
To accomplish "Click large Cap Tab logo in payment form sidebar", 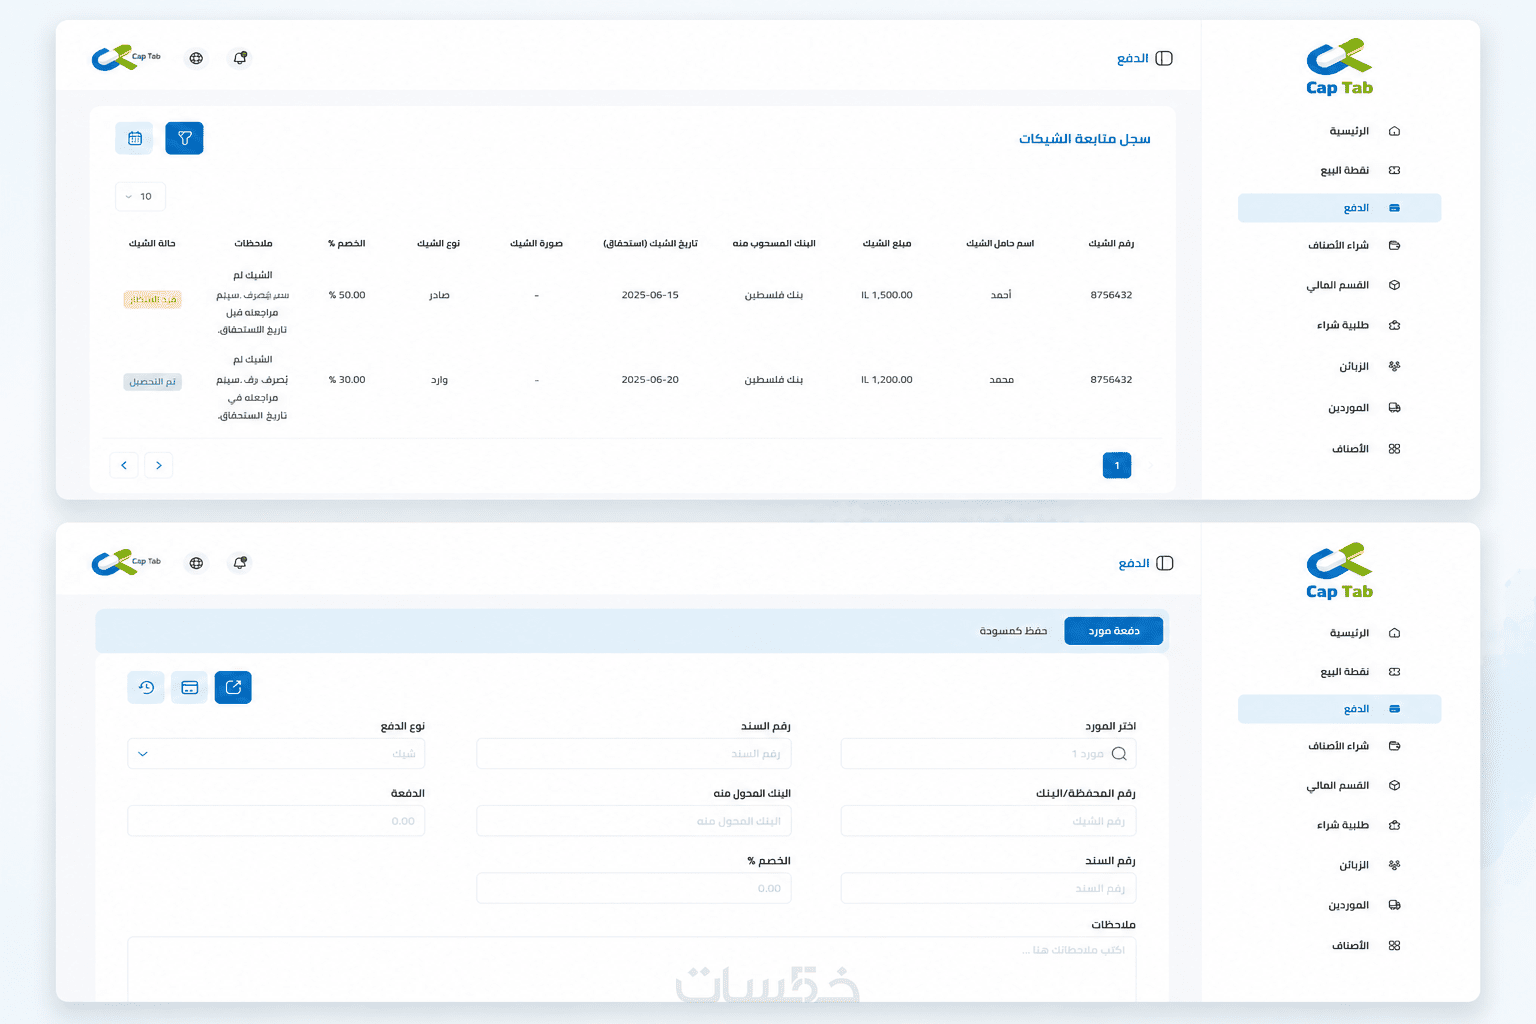I will [x=1340, y=571].
